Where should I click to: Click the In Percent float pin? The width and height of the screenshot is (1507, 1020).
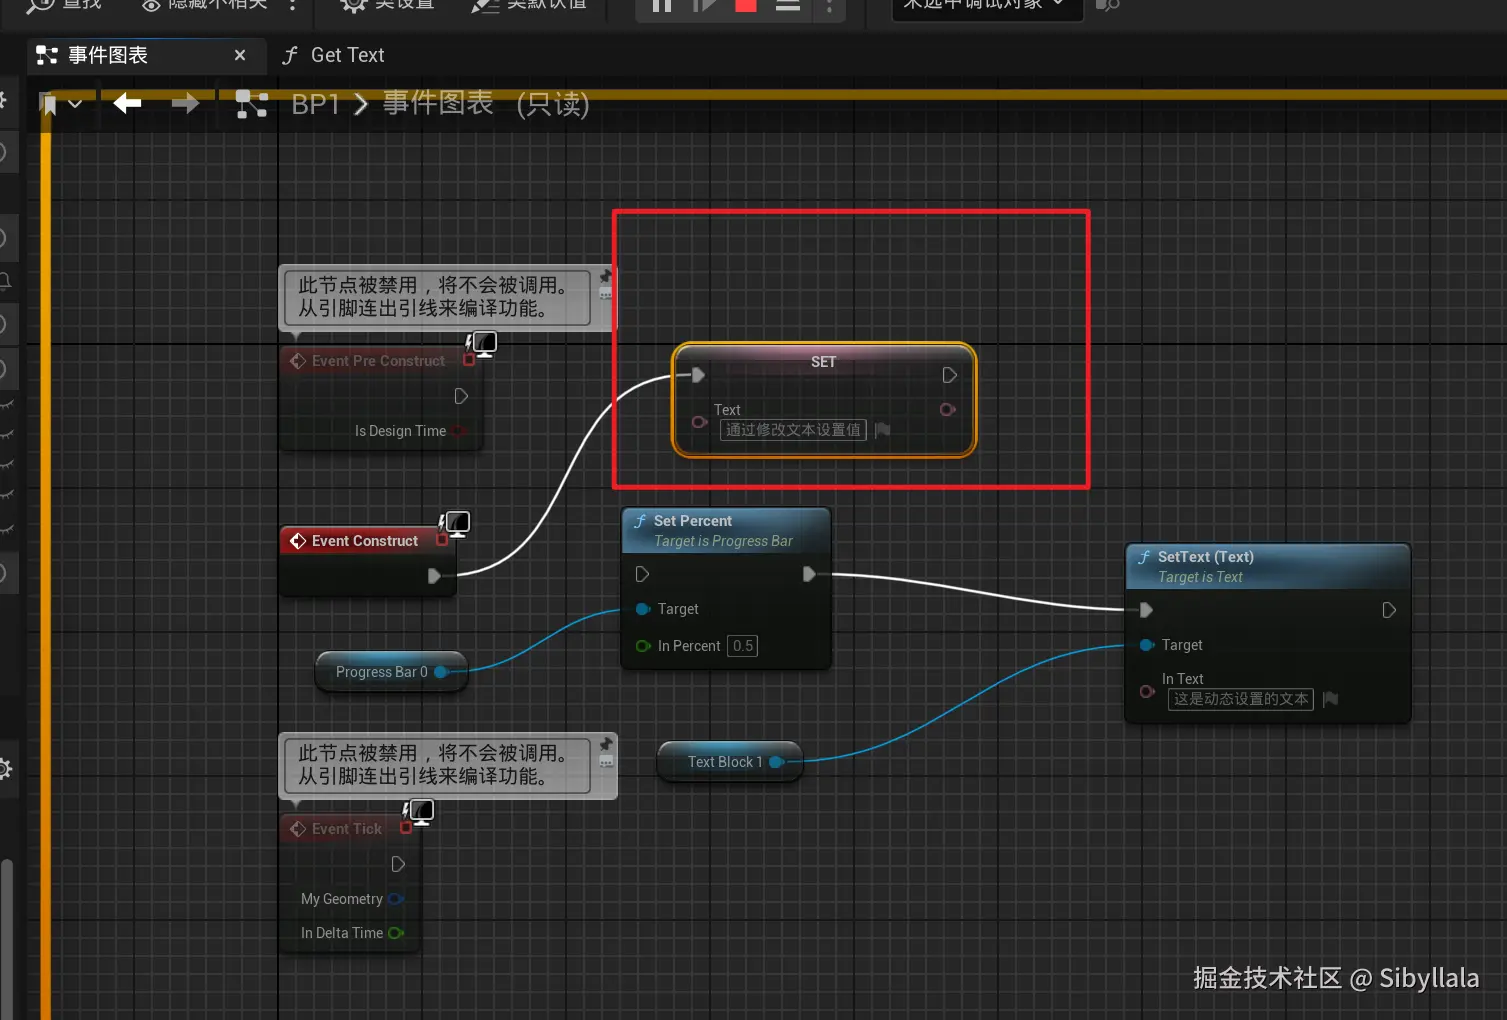tap(643, 646)
